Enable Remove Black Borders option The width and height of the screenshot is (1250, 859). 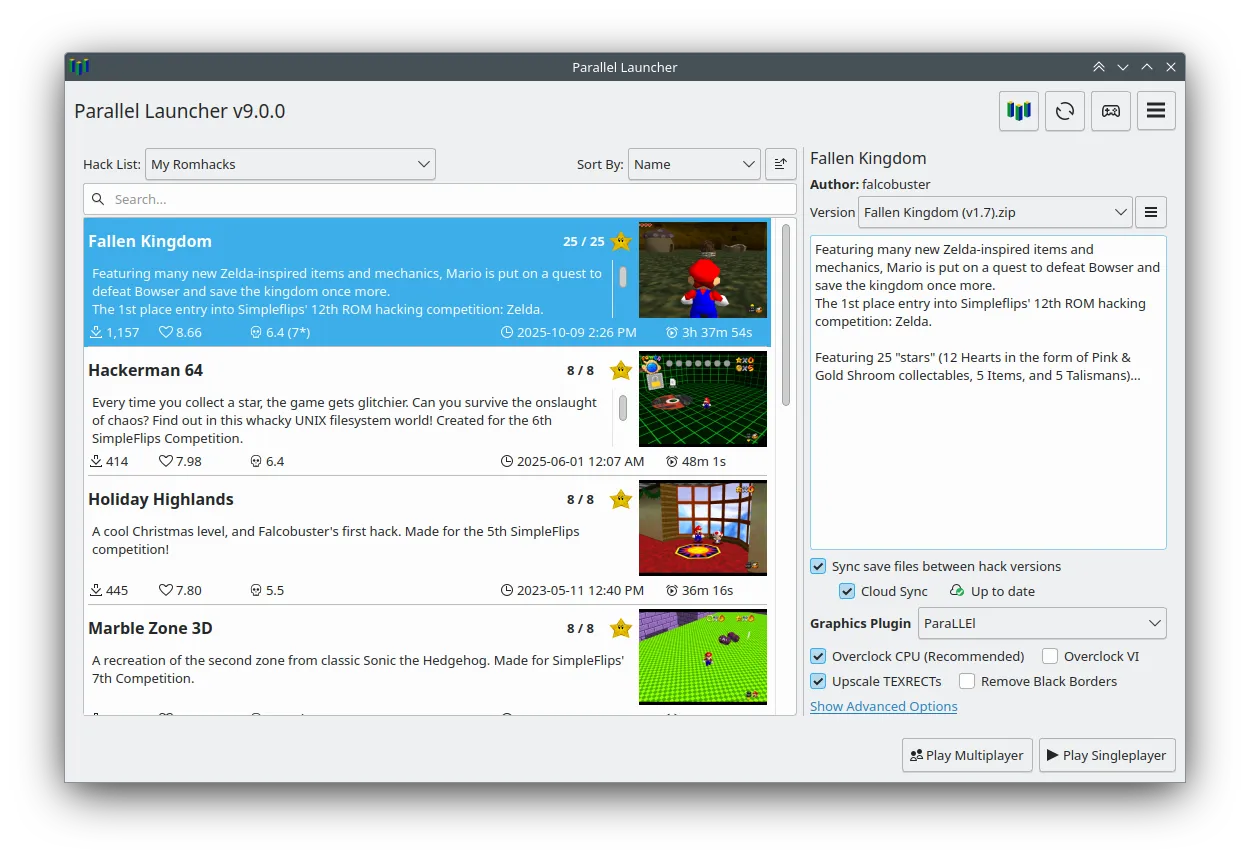click(x=967, y=681)
